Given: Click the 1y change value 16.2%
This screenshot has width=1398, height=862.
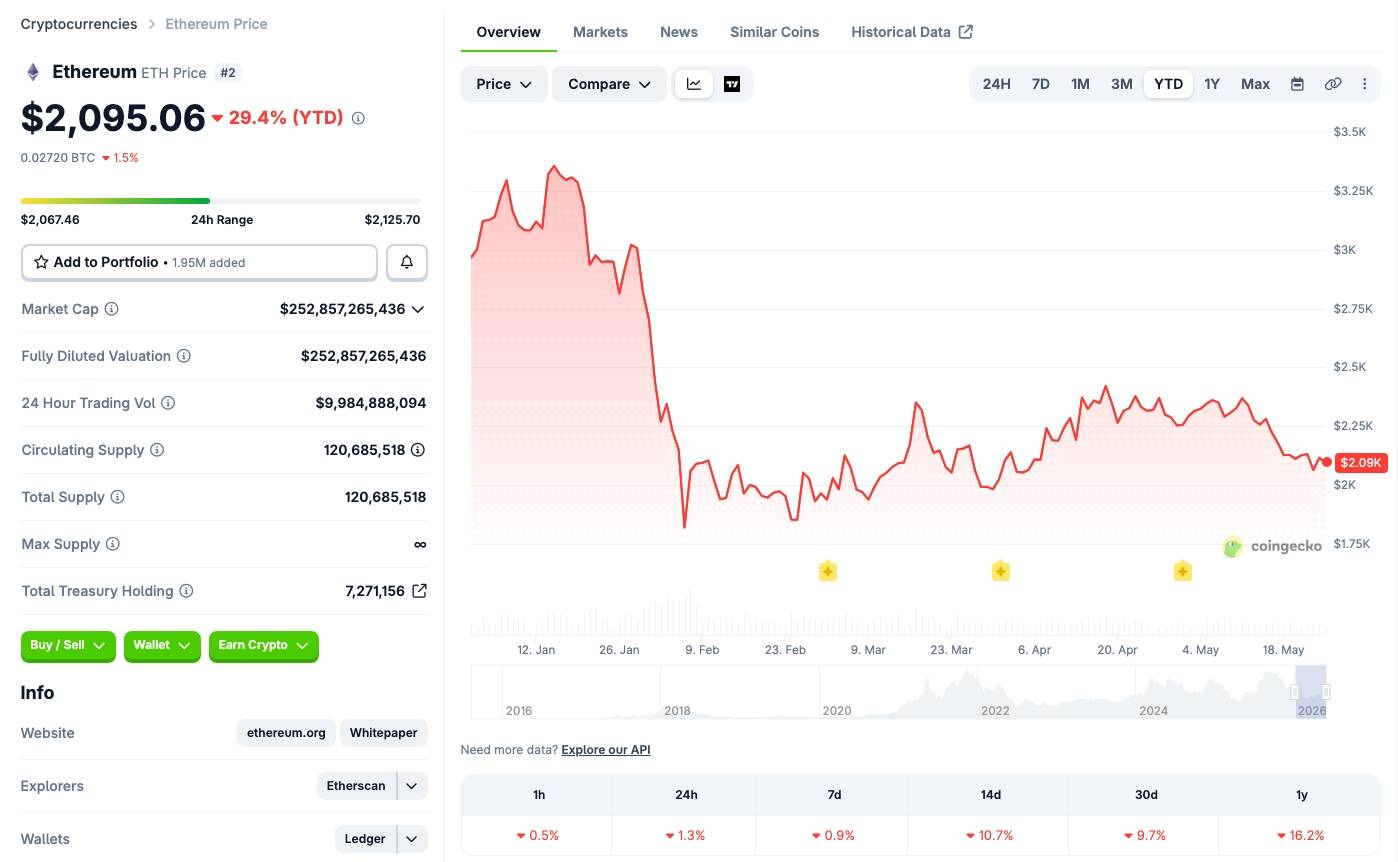Looking at the screenshot, I should pyautogui.click(x=1301, y=835).
